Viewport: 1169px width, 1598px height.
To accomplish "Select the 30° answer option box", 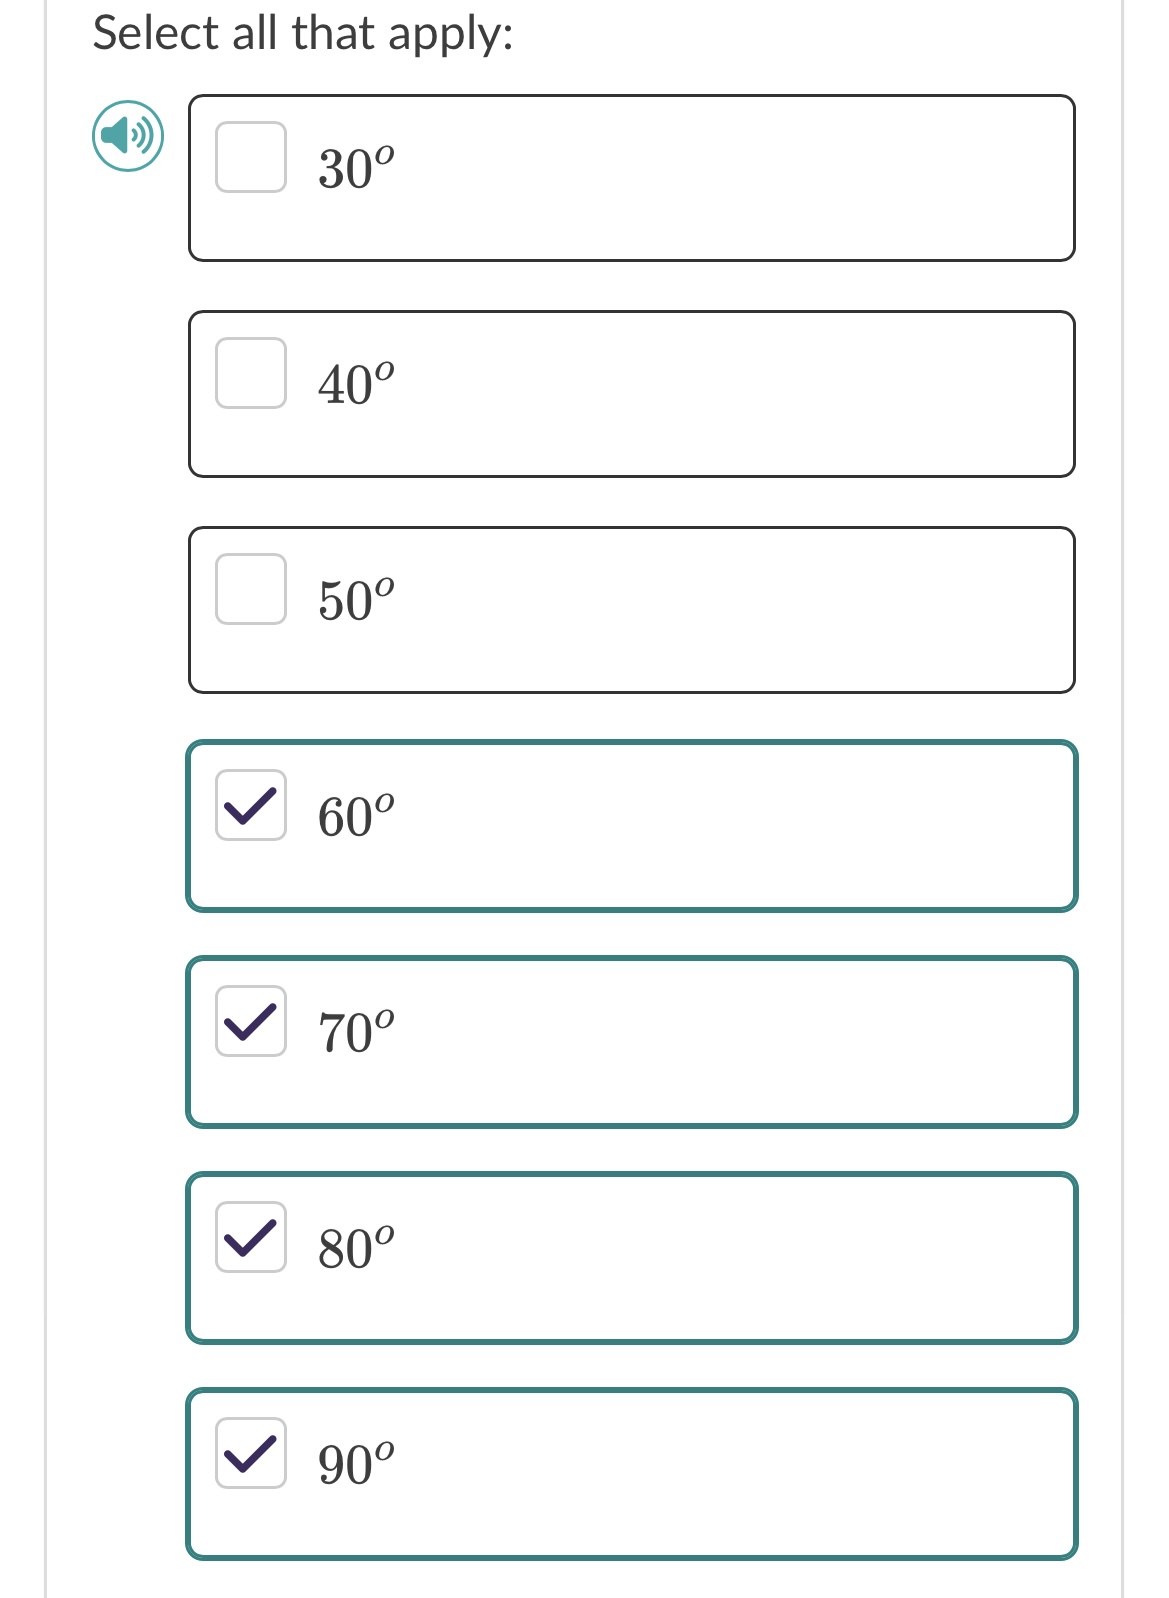I will (x=630, y=176).
